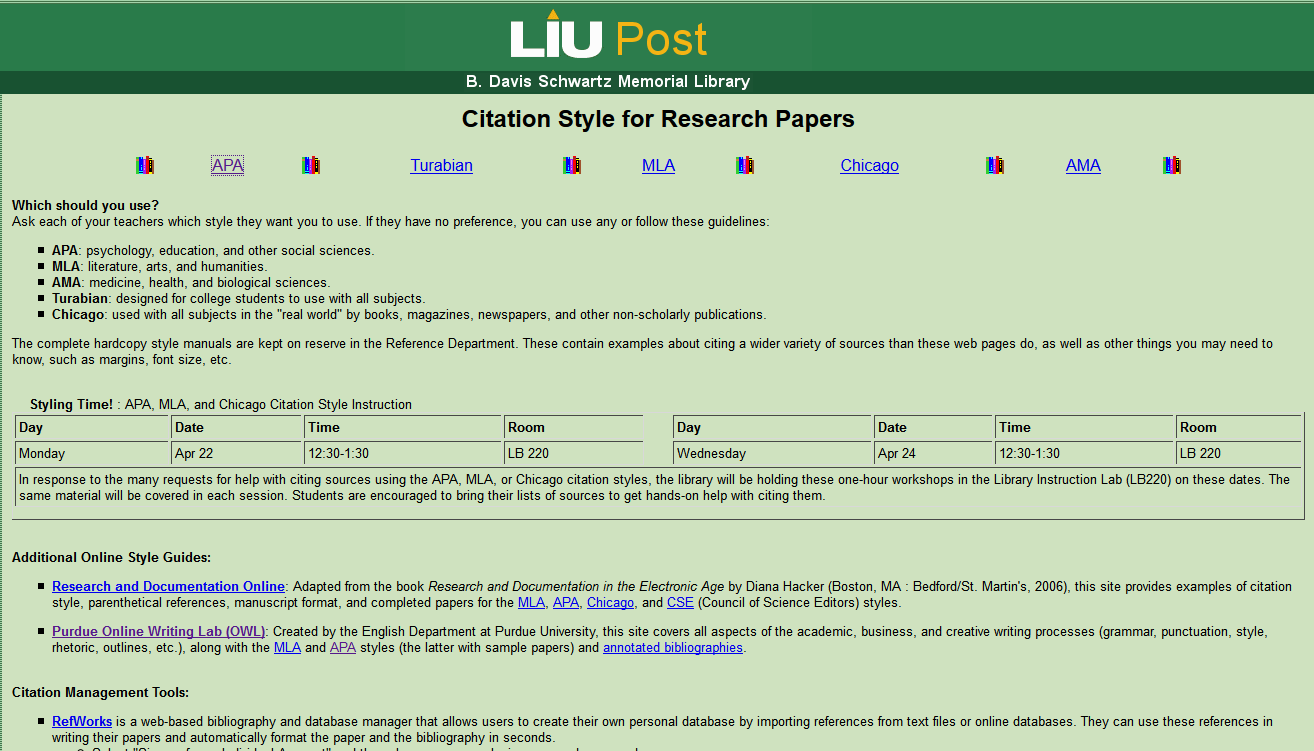Click the bullet APA: psychology, education, and other social sciences
1314x751 pixels.
coord(213,251)
